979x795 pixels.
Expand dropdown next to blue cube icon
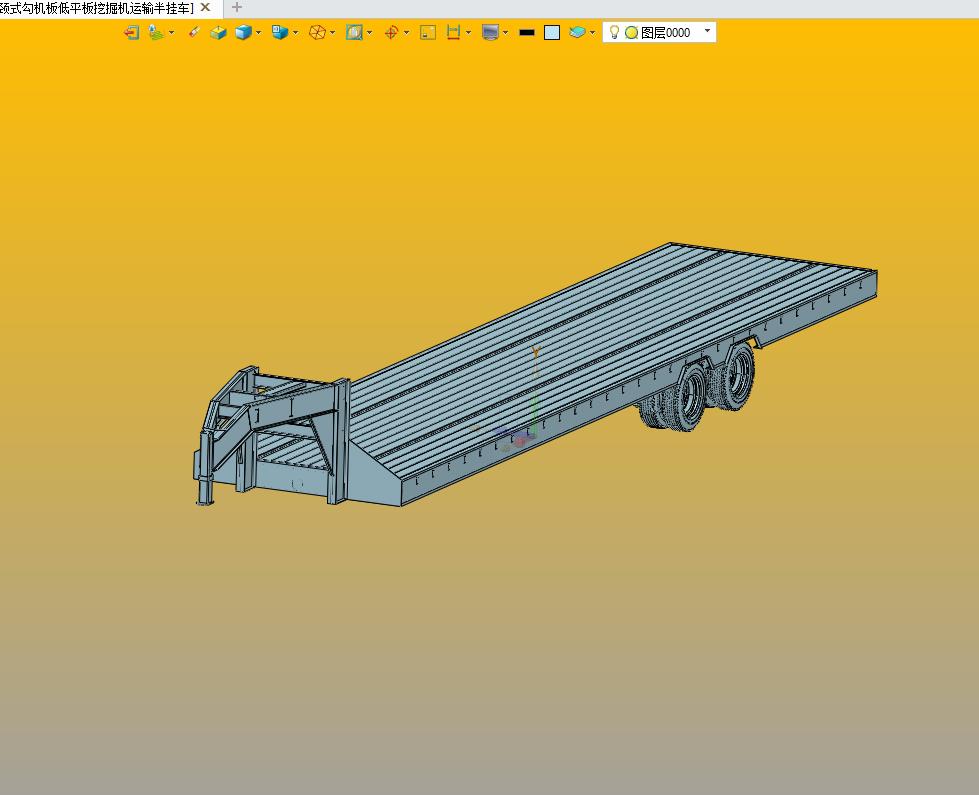click(259, 32)
